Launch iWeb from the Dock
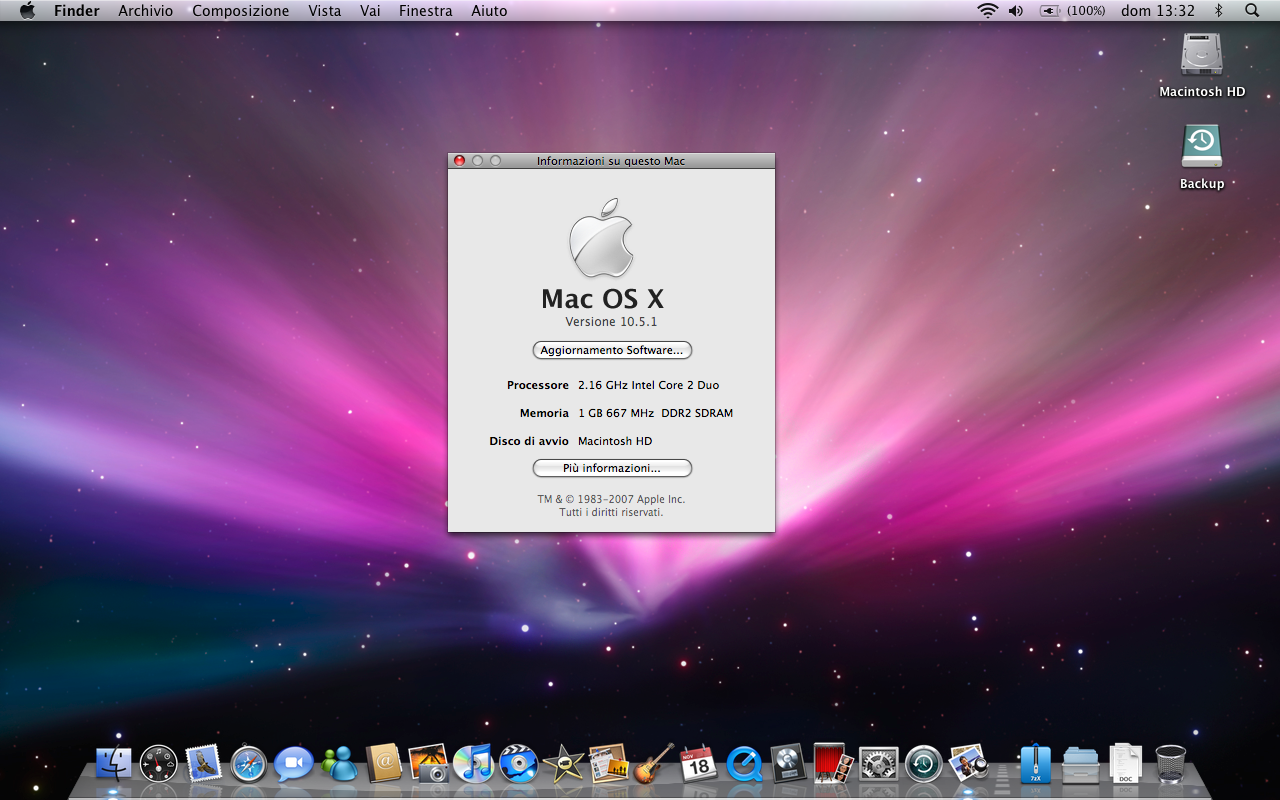The image size is (1280, 800). 608,764
